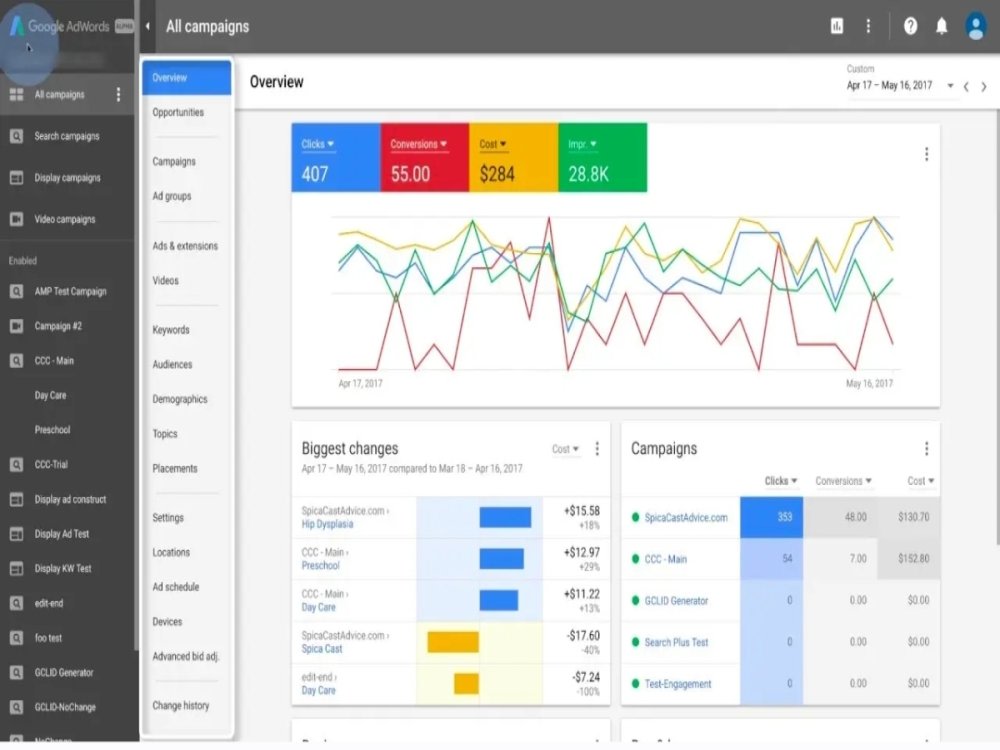Open Opportunities page in navigation

(178, 112)
